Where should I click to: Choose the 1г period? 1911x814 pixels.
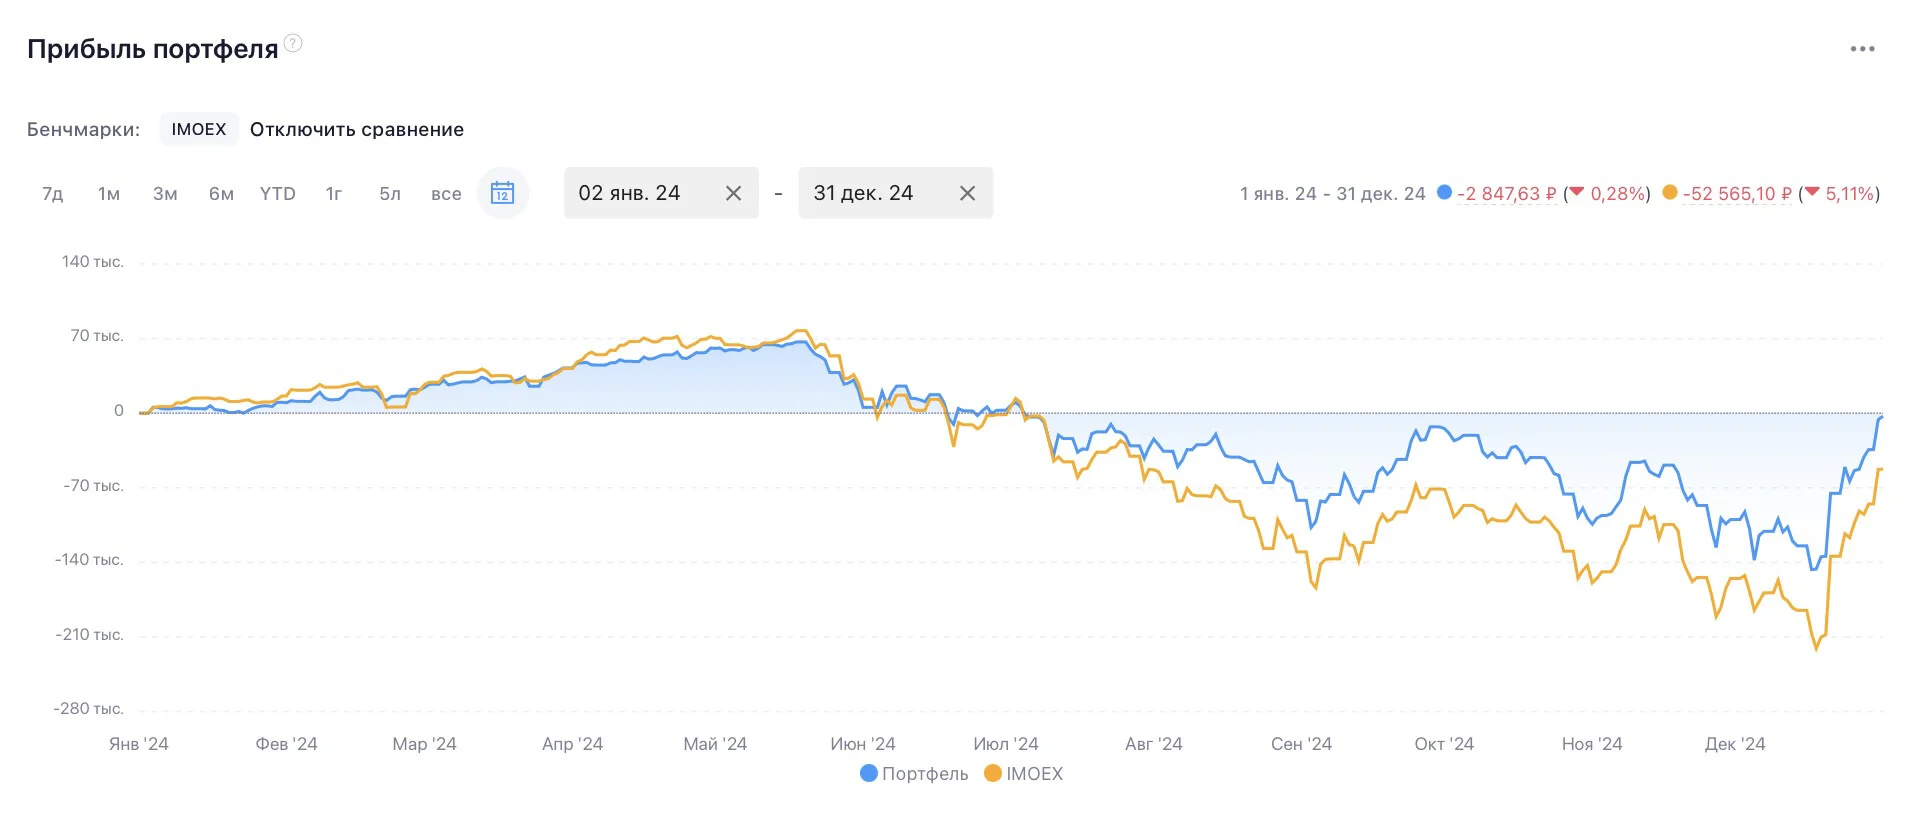point(334,194)
